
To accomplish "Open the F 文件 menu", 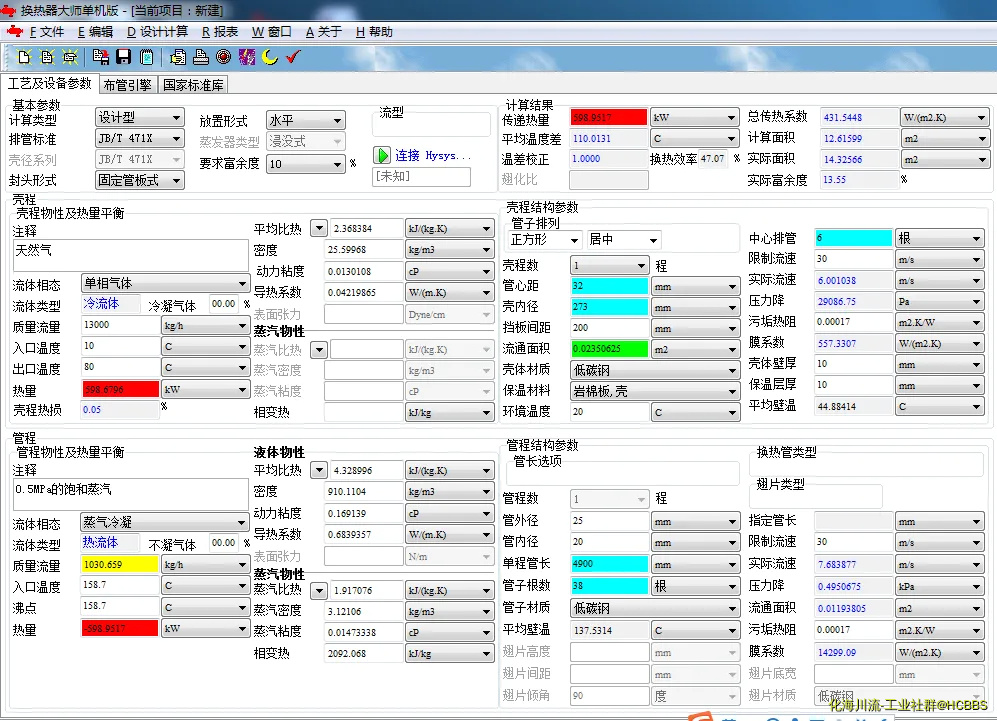I will click(47, 32).
